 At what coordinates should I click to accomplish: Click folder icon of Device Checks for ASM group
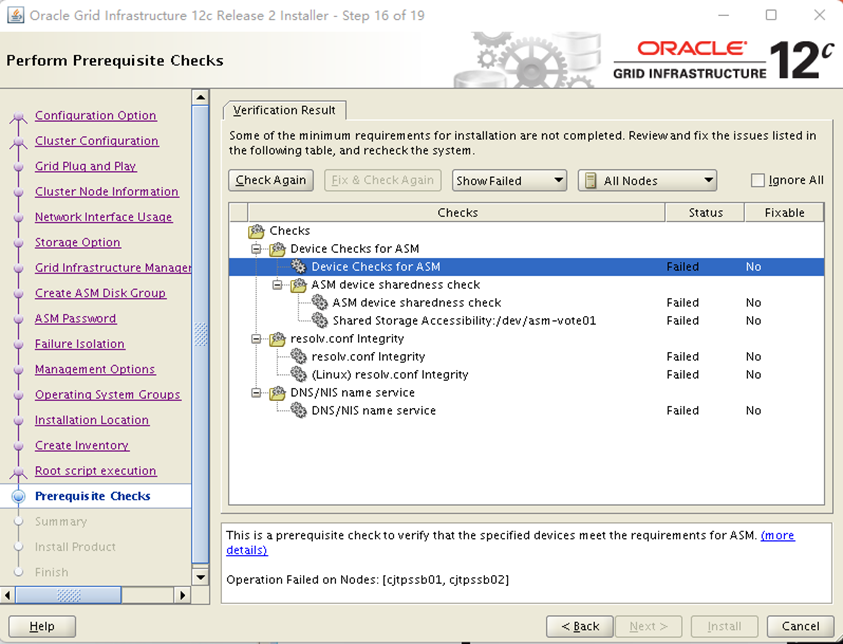coord(277,249)
